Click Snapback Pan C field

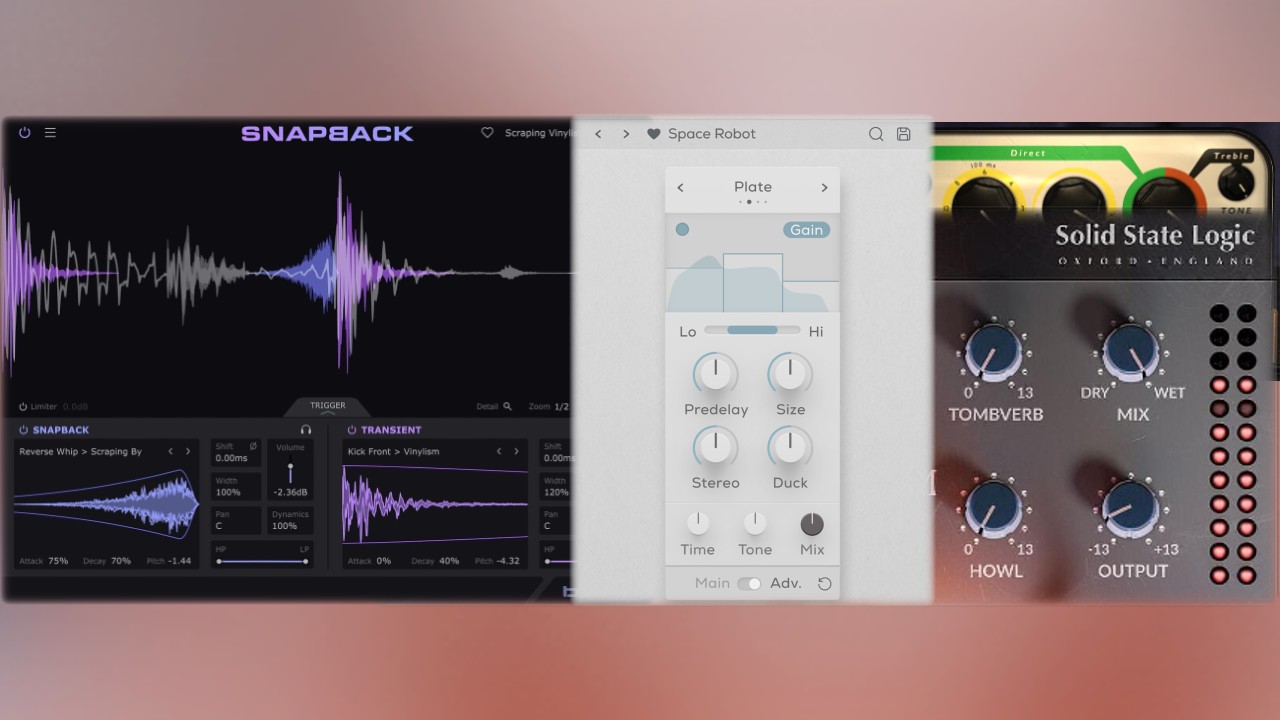click(x=236, y=520)
